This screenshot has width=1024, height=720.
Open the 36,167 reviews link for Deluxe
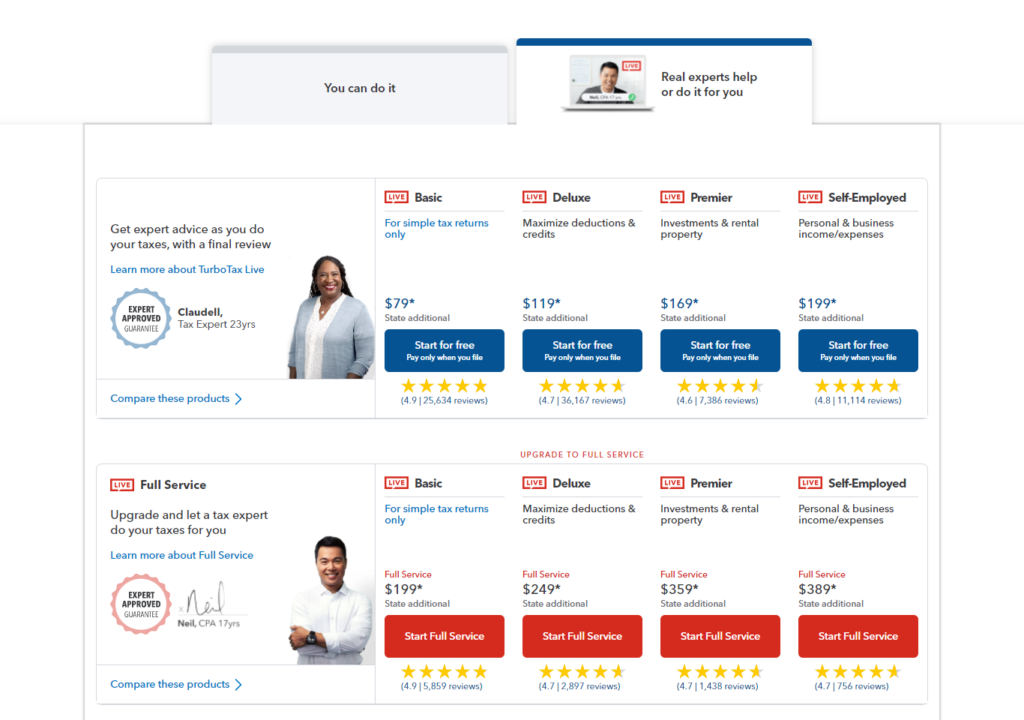(582, 401)
